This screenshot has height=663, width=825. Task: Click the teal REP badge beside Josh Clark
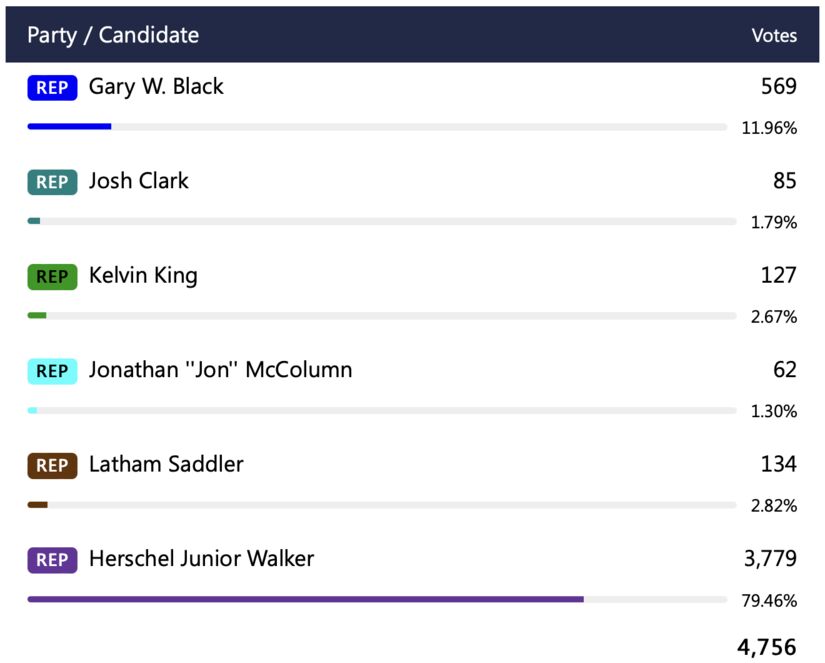pos(52,182)
